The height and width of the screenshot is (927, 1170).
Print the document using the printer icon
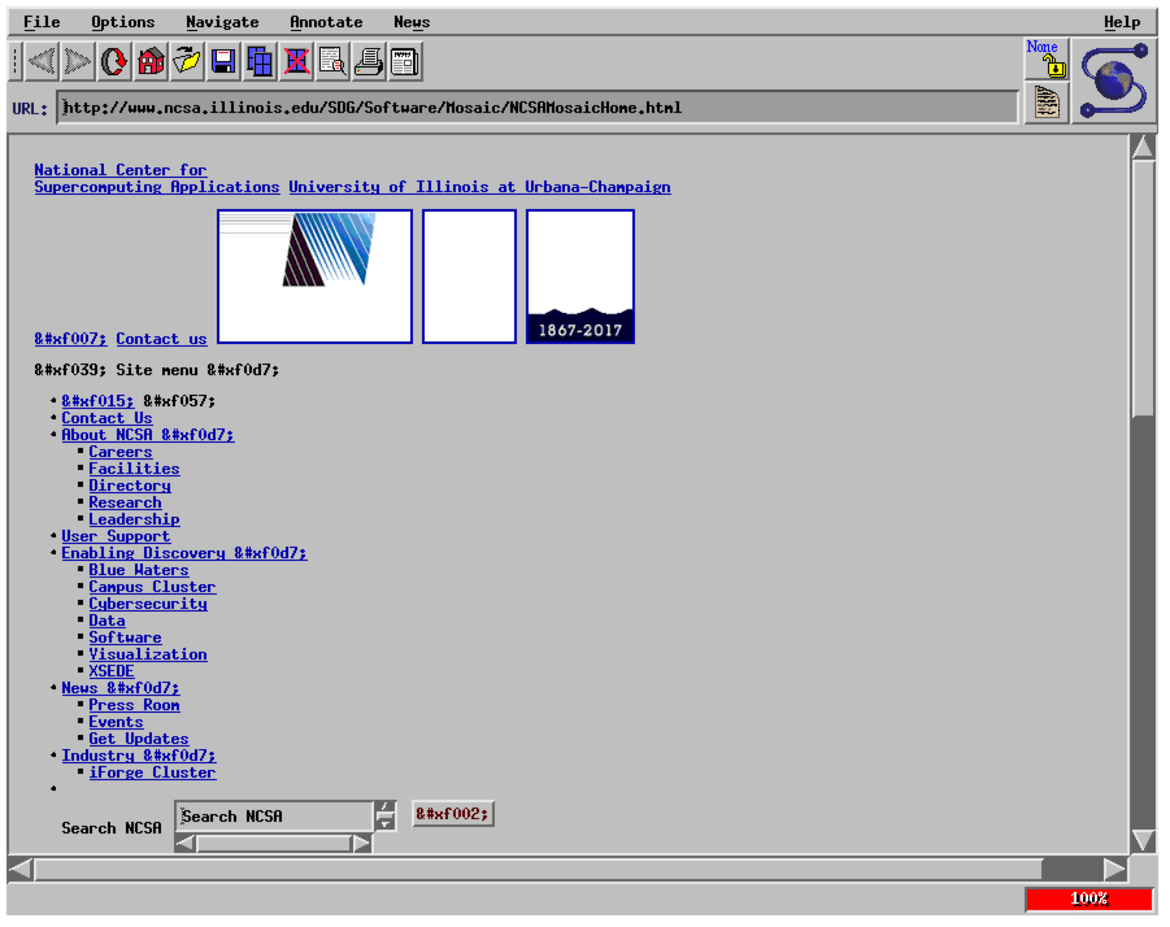369,61
